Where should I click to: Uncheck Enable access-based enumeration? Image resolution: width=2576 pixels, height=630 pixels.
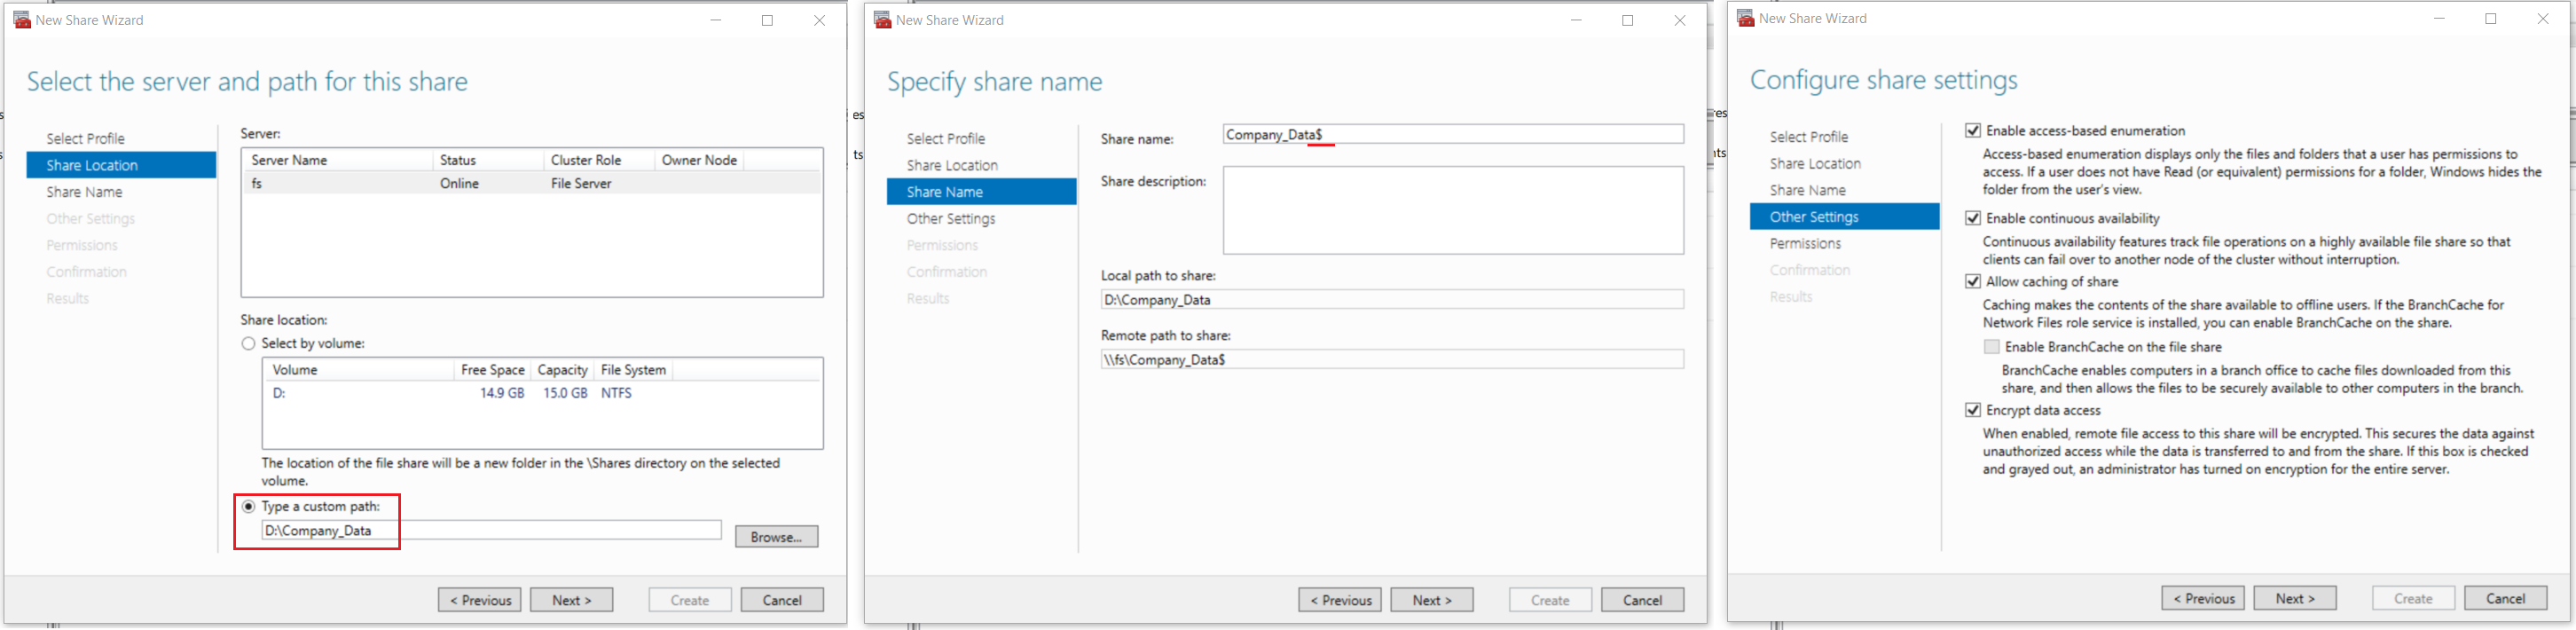(1972, 131)
